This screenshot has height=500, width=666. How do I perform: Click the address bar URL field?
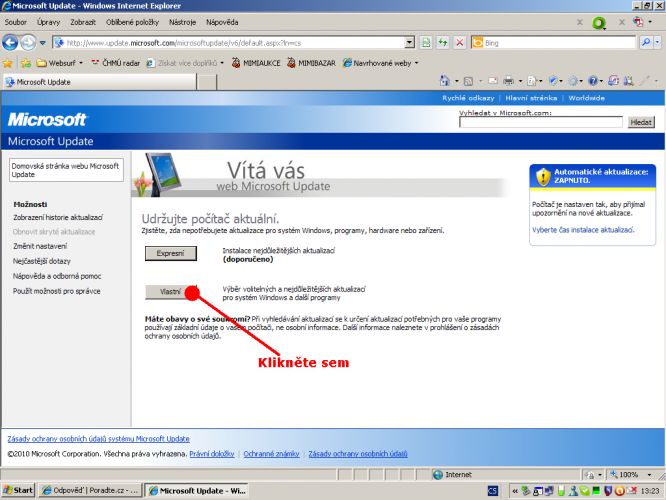click(229, 43)
